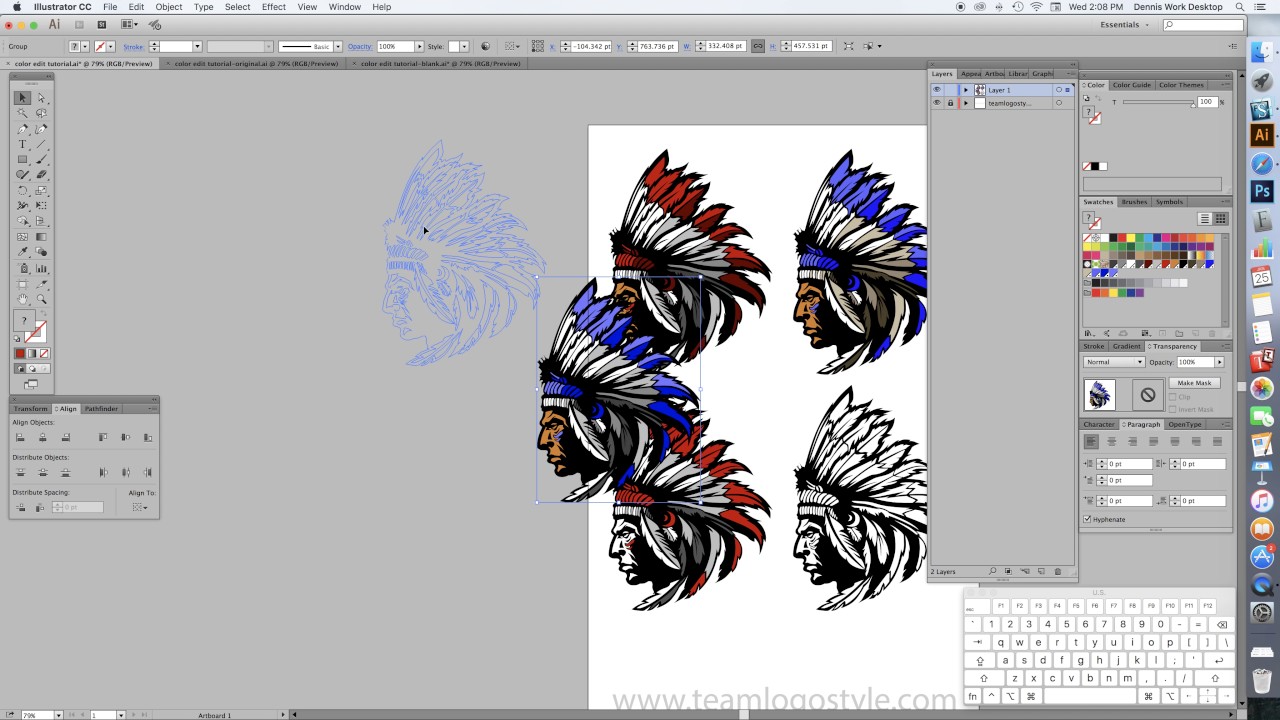Select the Type tool

(22, 144)
